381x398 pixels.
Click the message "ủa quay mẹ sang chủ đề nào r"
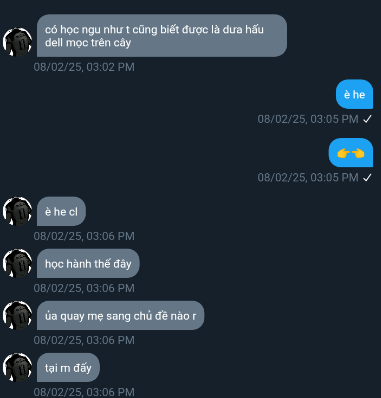(120, 315)
